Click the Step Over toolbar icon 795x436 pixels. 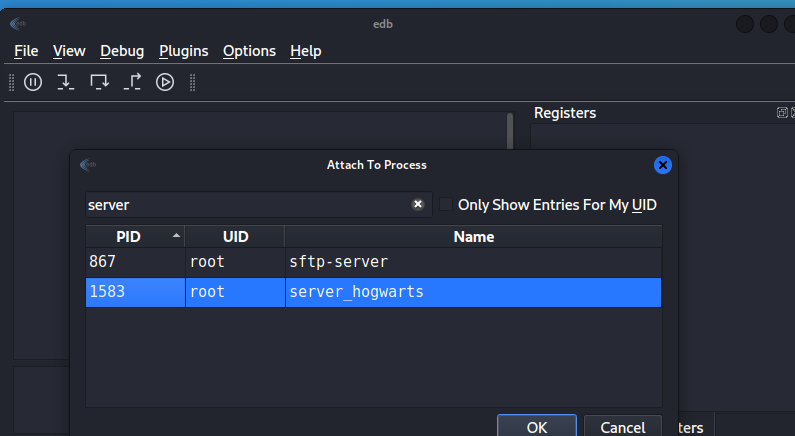tap(99, 82)
